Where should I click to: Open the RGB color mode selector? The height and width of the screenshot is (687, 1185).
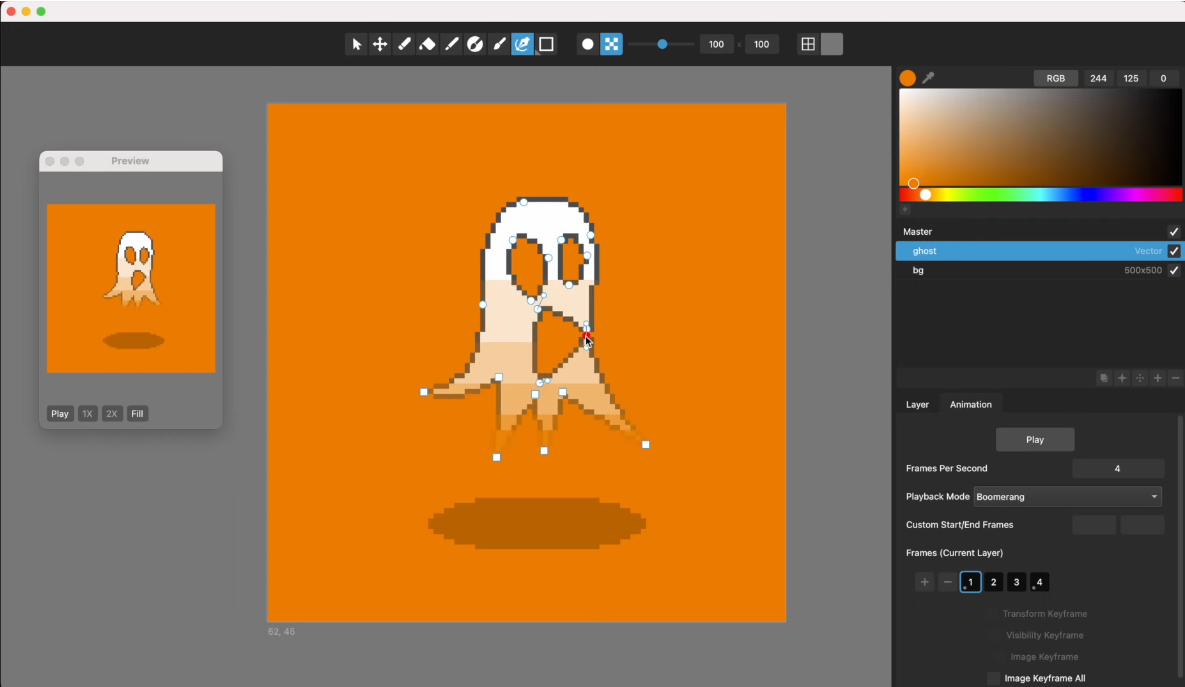pos(1055,78)
